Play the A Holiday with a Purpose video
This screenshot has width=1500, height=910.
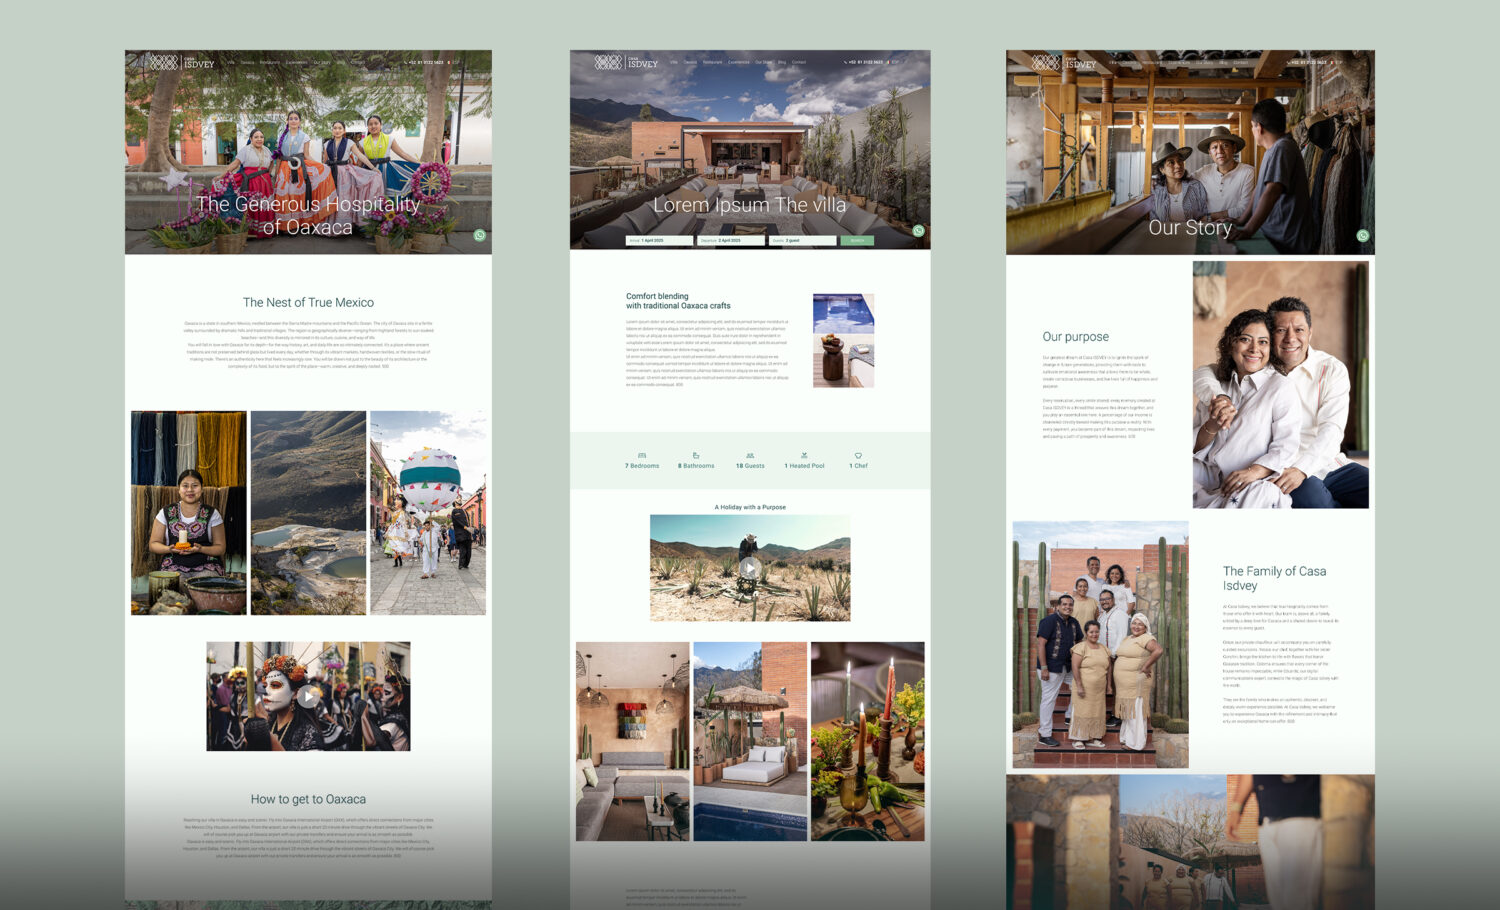(750, 568)
